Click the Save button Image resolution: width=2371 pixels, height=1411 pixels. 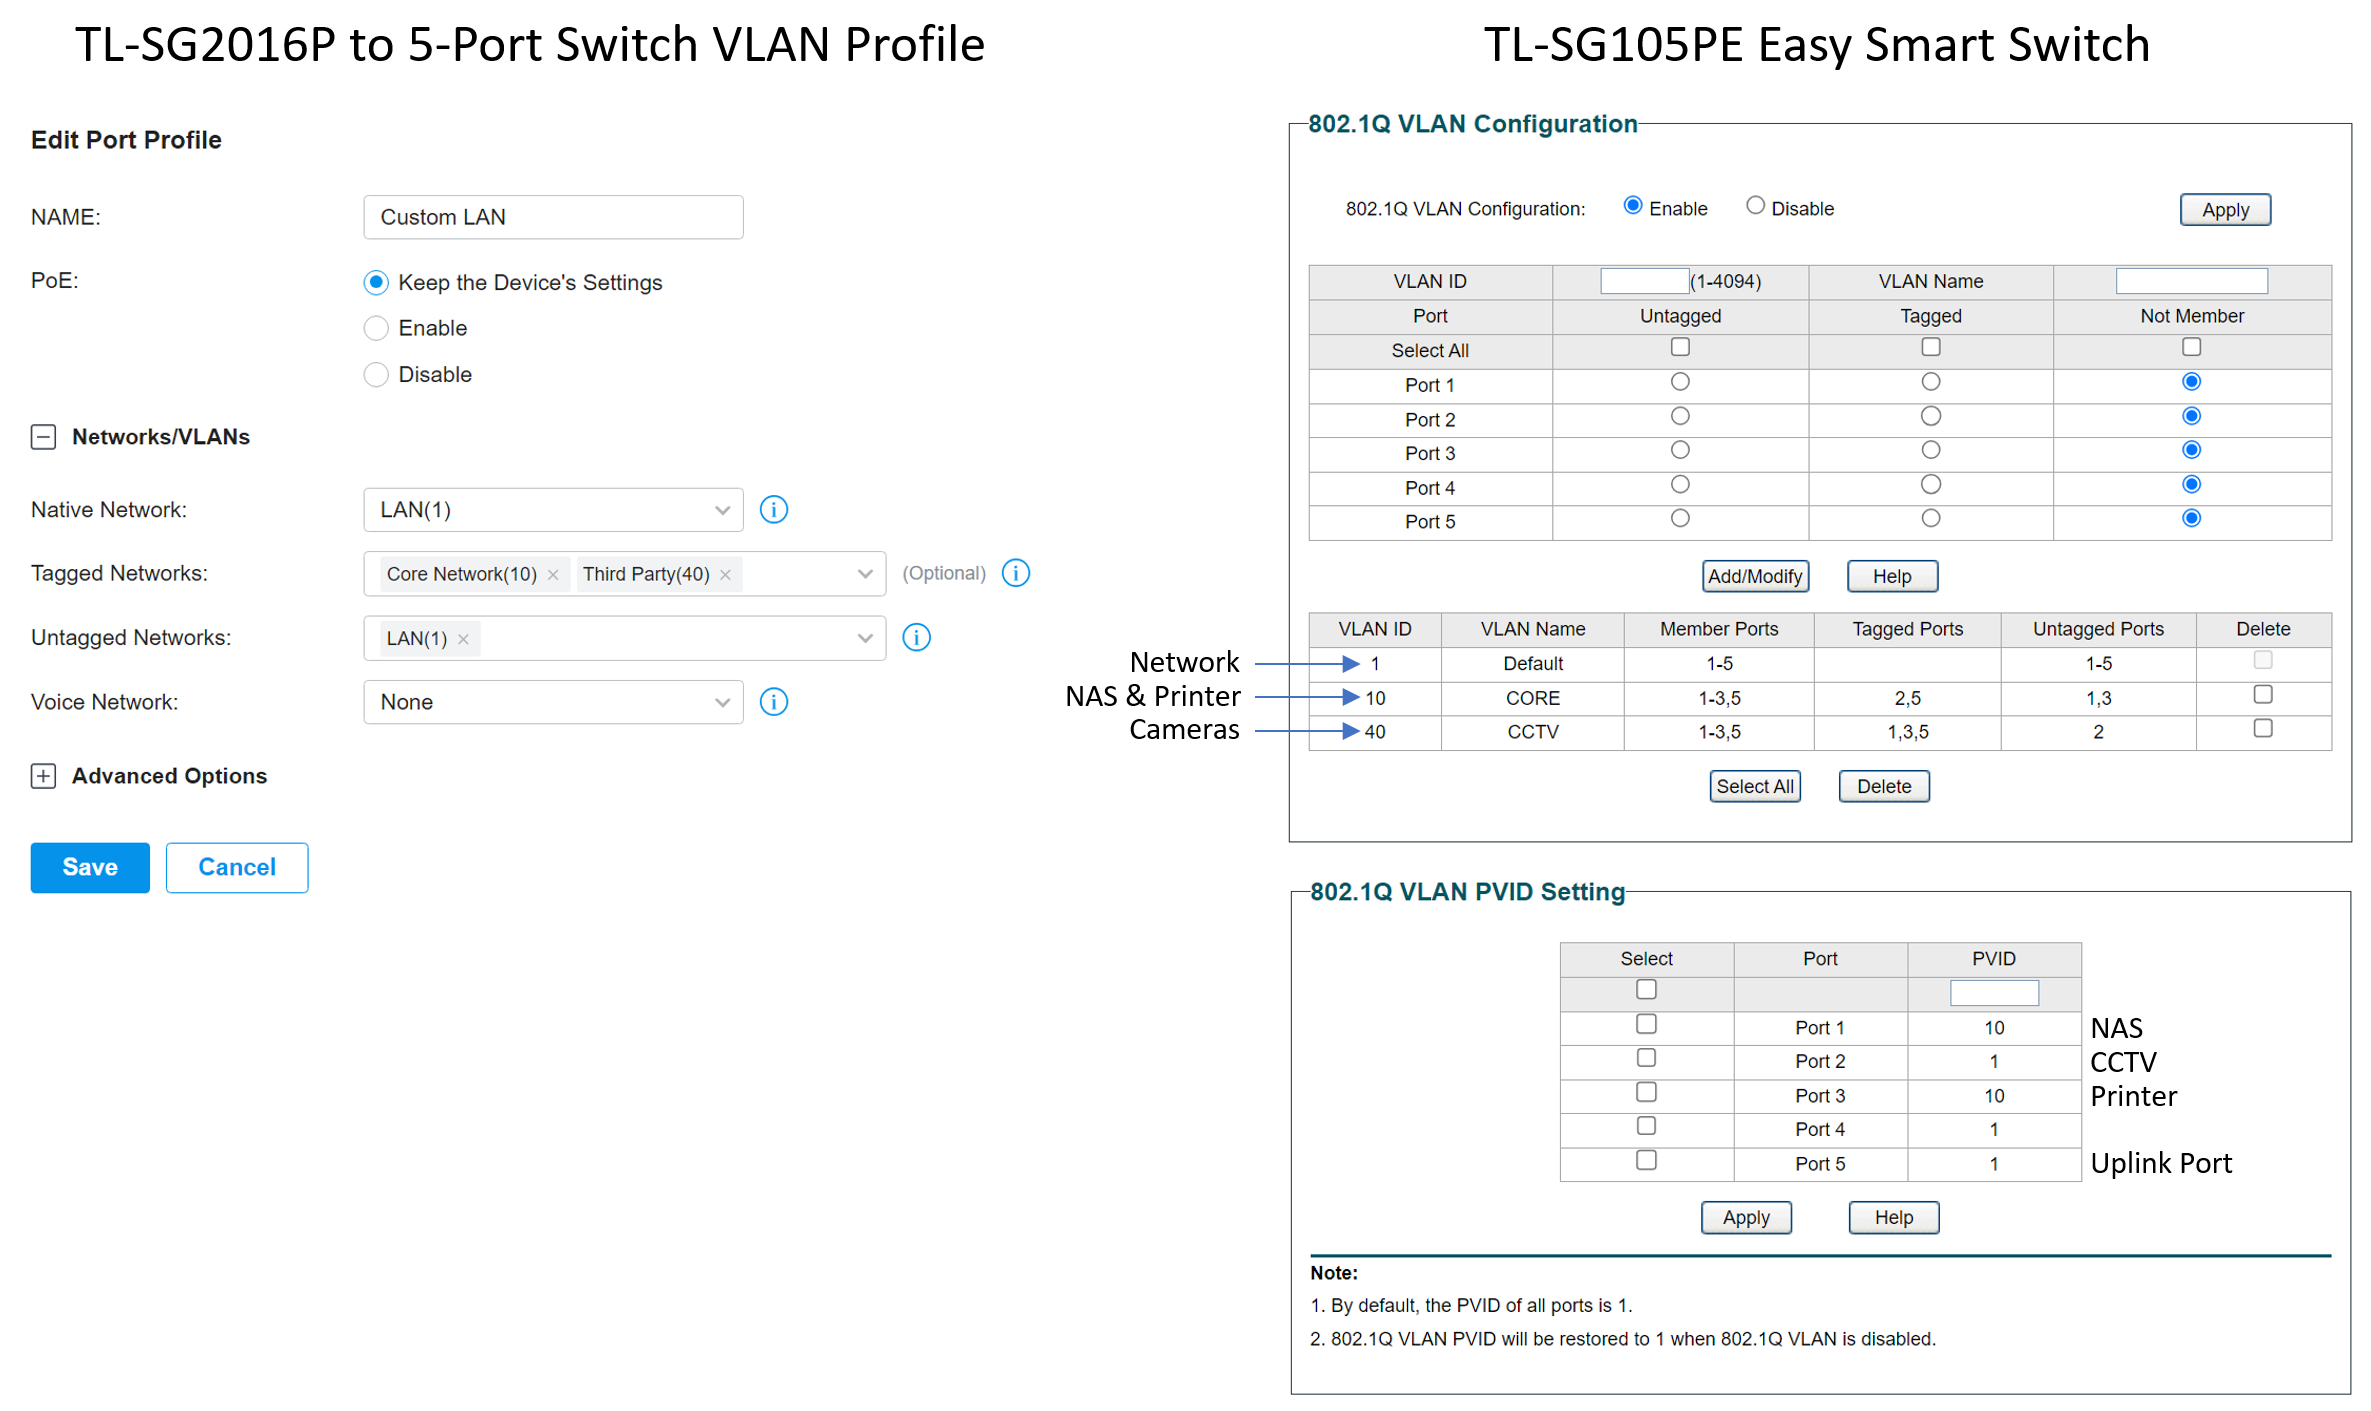tap(90, 867)
